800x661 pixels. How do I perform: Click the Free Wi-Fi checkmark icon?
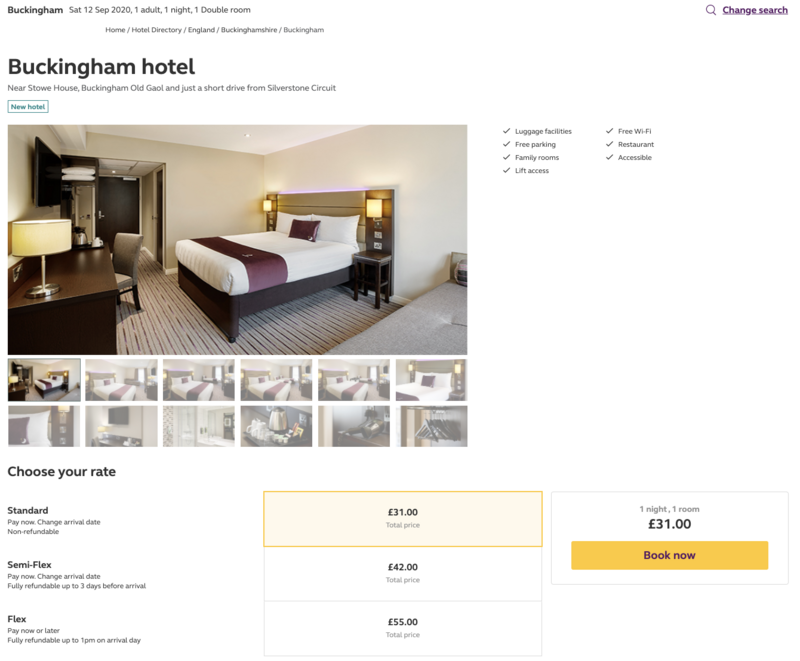[609, 131]
